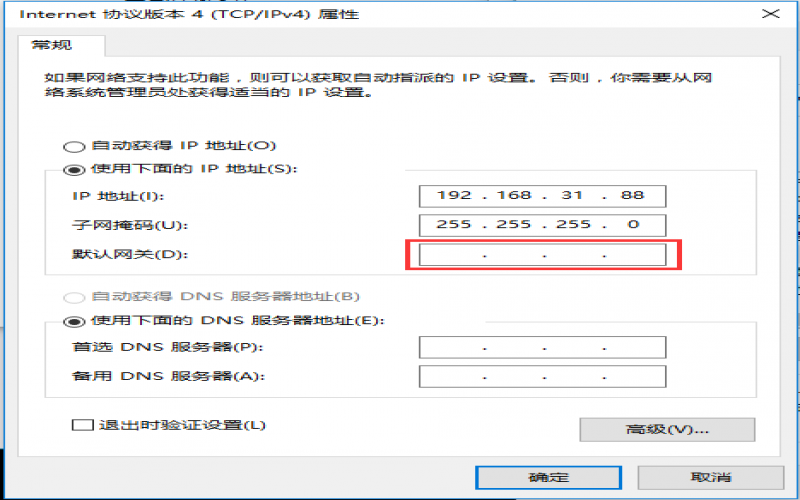Image resolution: width=800 pixels, height=500 pixels.
Task: Focus the 备用 DNS 服务器 field
Action: point(542,377)
